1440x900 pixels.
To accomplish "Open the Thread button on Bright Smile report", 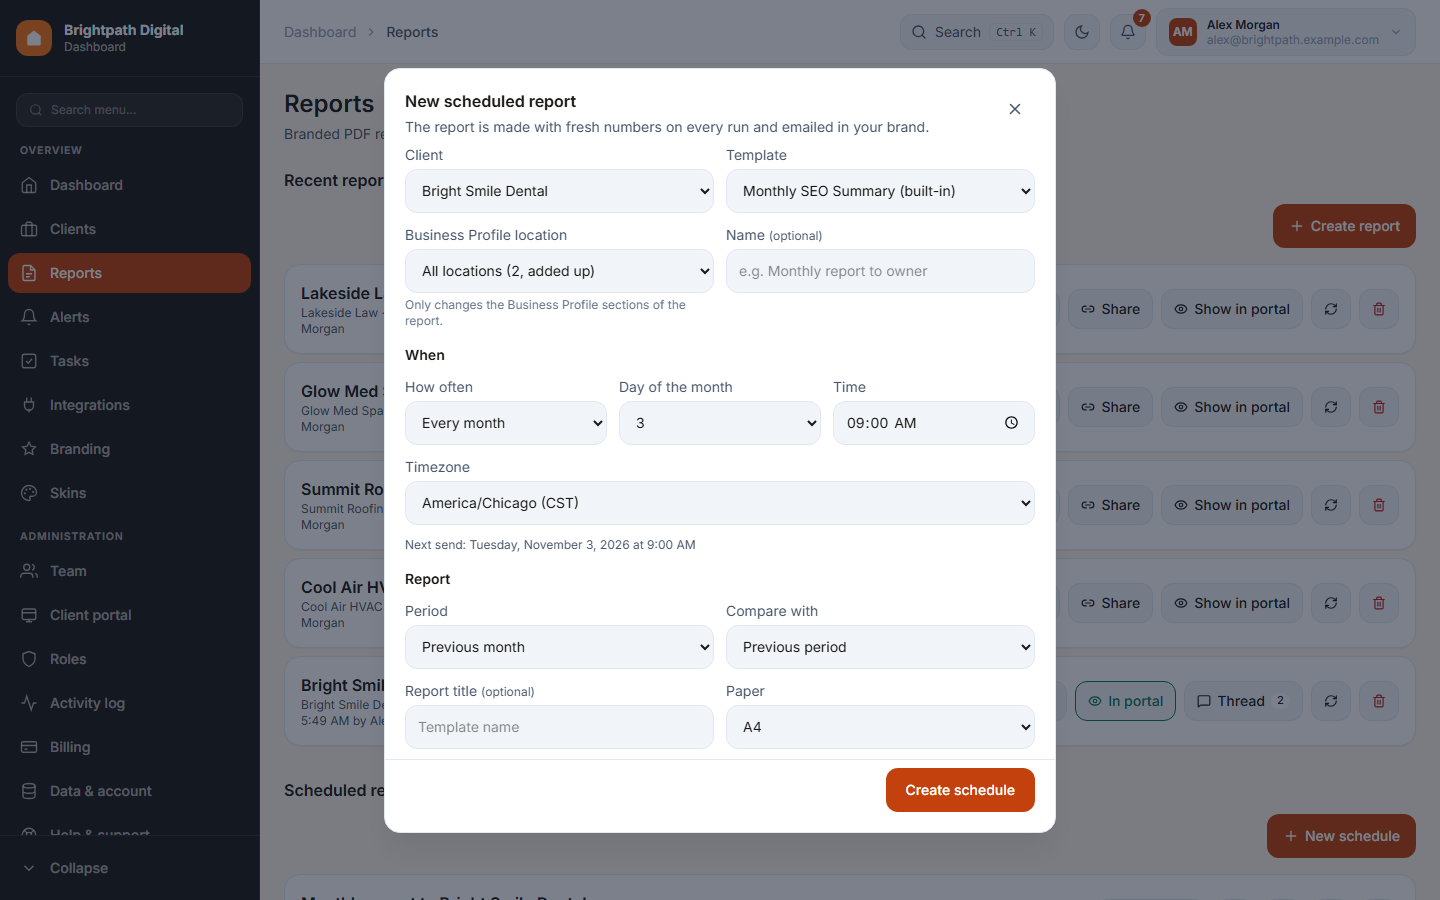I will [x=1243, y=701].
